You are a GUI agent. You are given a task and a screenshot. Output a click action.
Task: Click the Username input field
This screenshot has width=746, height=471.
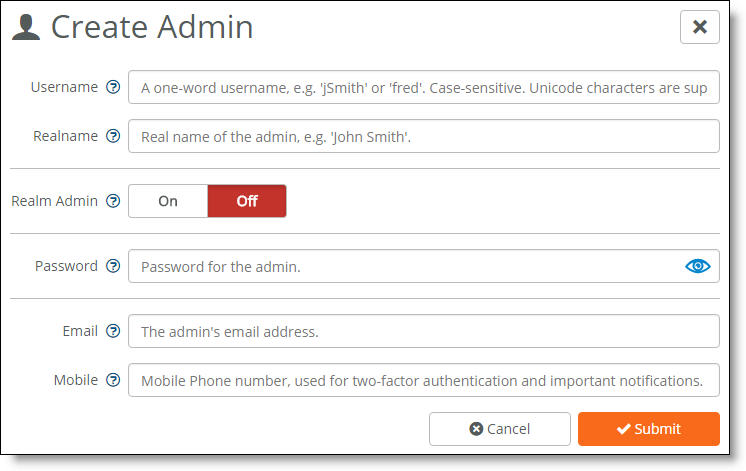(x=423, y=87)
